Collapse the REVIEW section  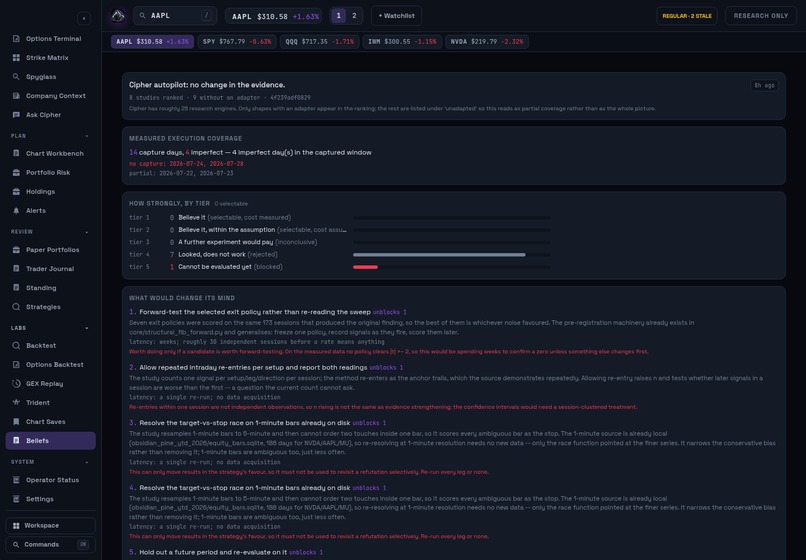tap(86, 232)
